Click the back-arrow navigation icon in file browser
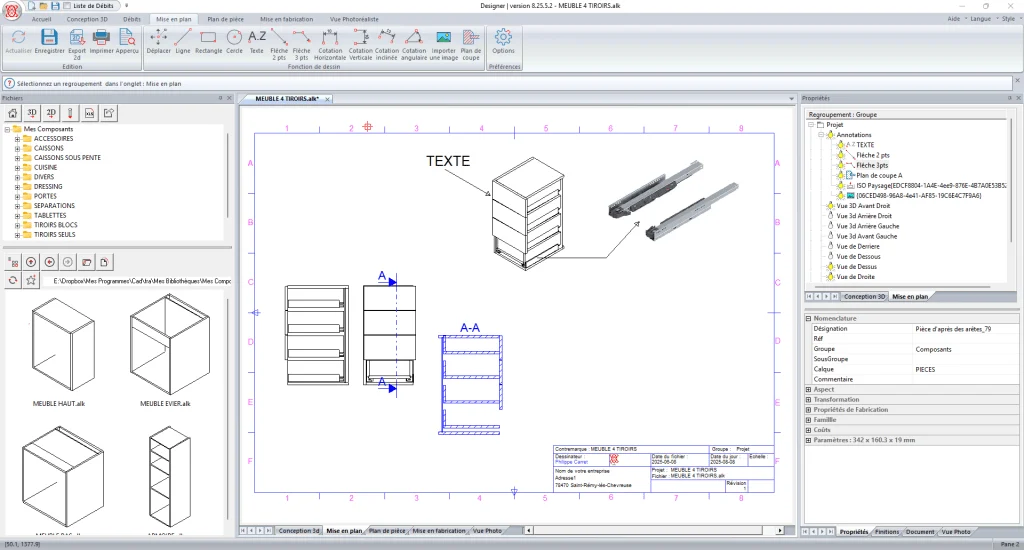This screenshot has width=1024, height=550. click(x=50, y=262)
